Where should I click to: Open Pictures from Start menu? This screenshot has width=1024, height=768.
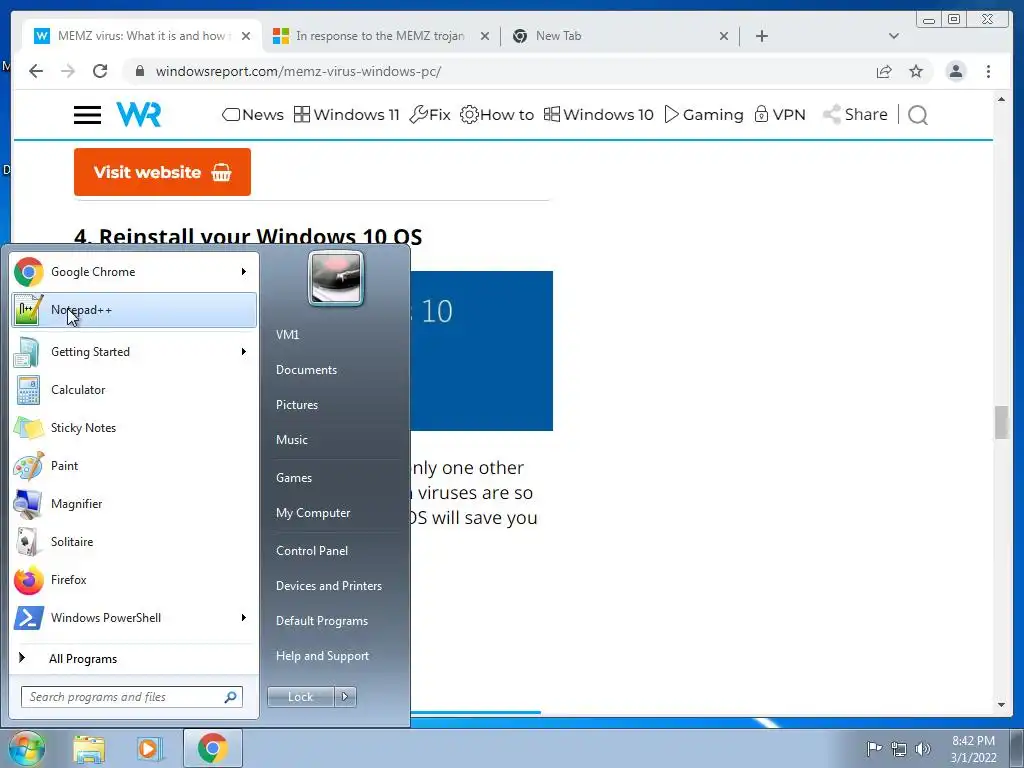click(x=296, y=405)
